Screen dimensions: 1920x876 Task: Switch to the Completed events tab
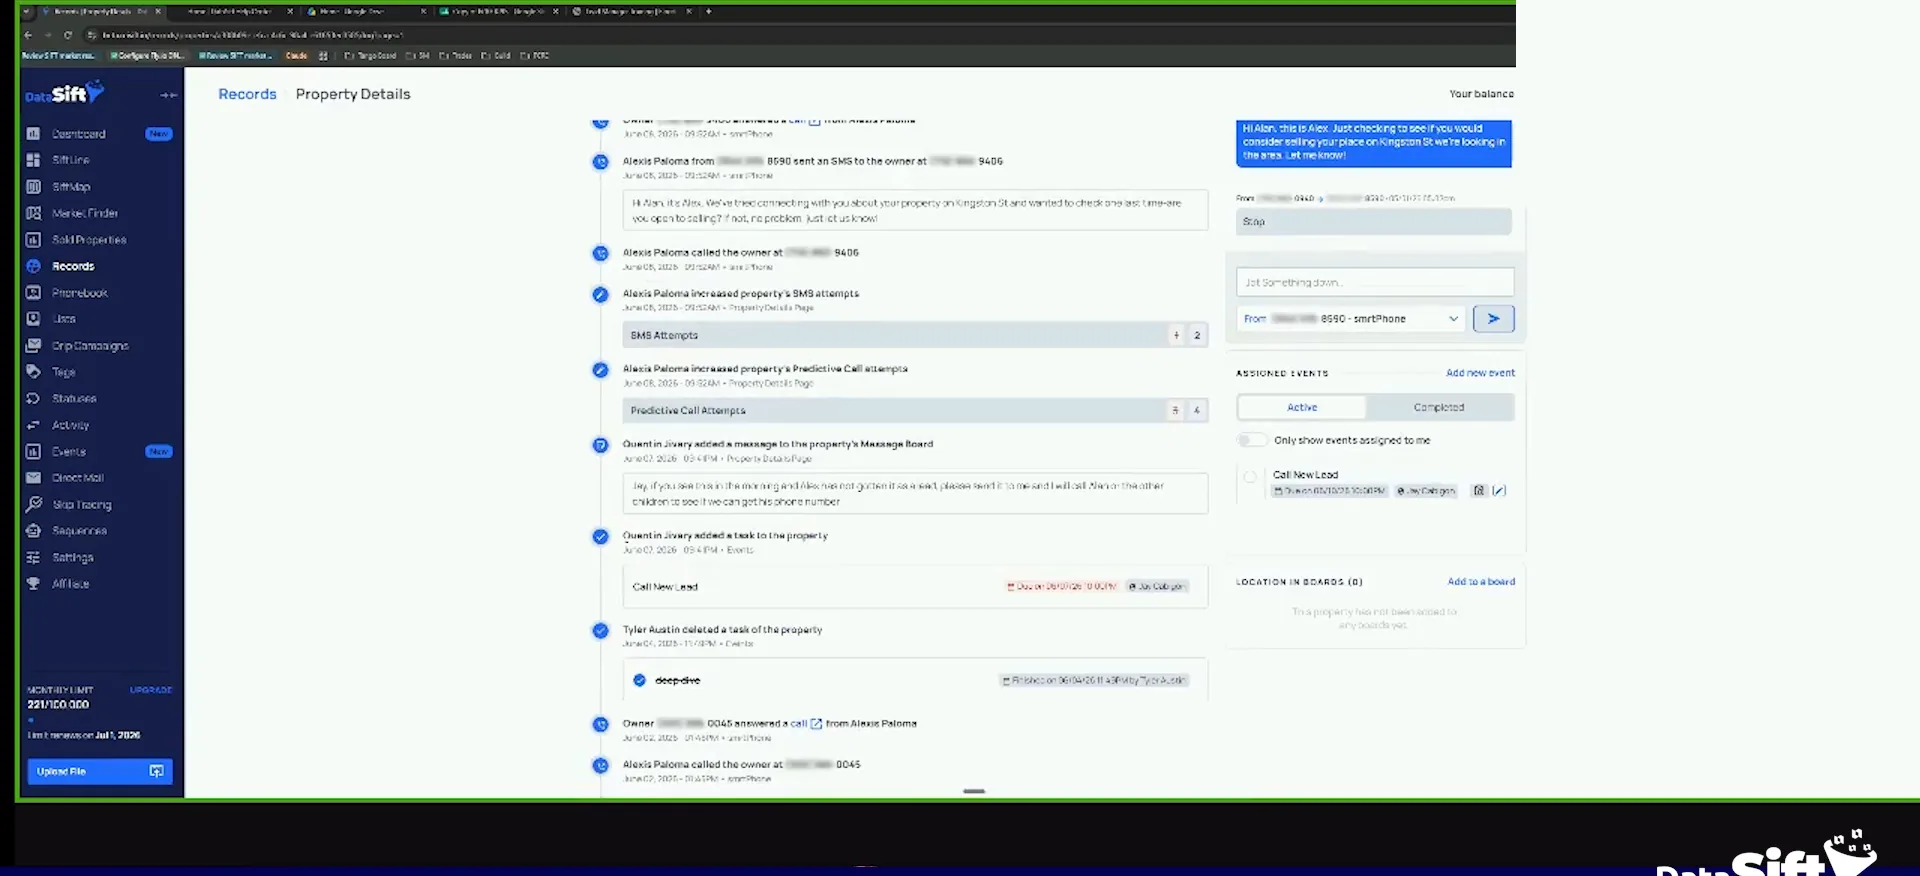pos(1439,408)
